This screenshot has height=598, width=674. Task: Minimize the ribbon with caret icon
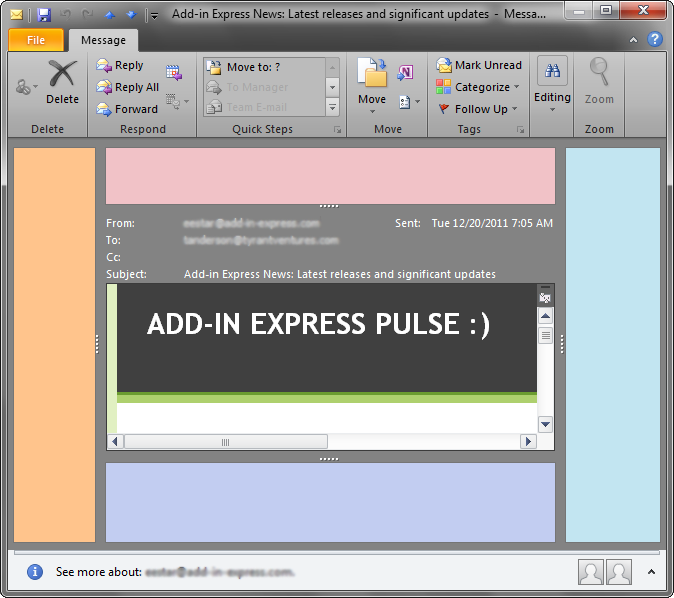coord(633,40)
